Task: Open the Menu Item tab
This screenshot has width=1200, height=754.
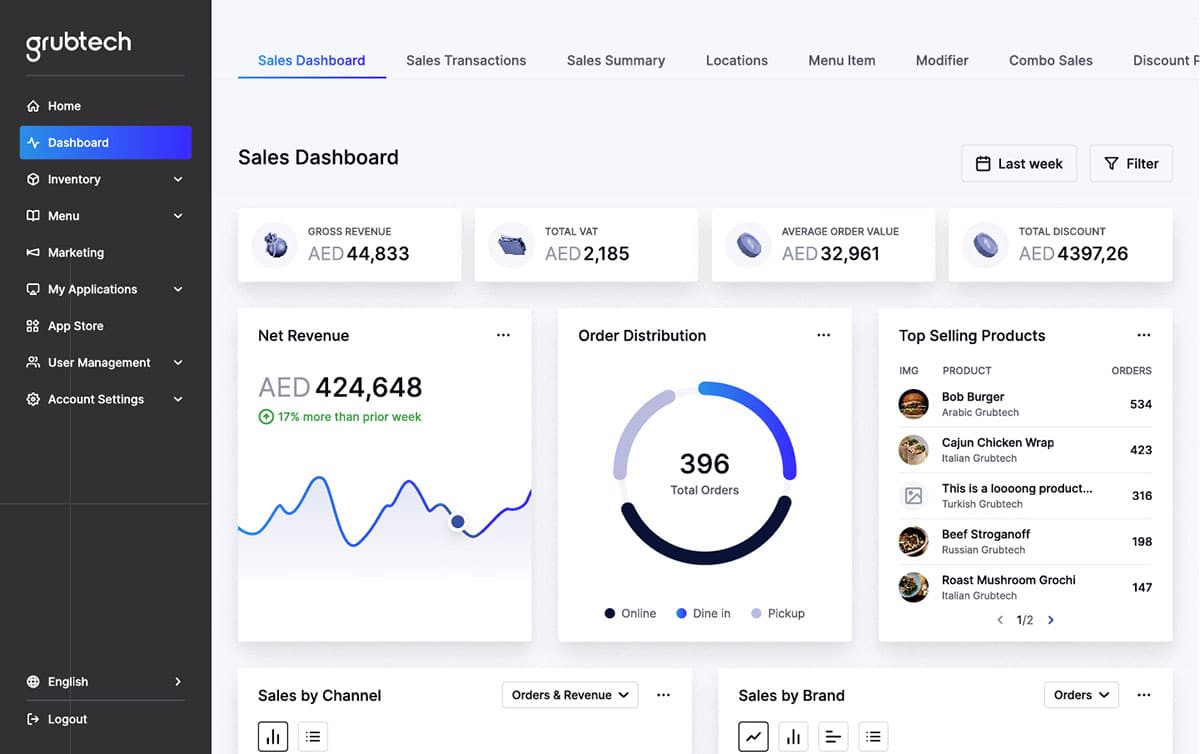Action: point(841,61)
